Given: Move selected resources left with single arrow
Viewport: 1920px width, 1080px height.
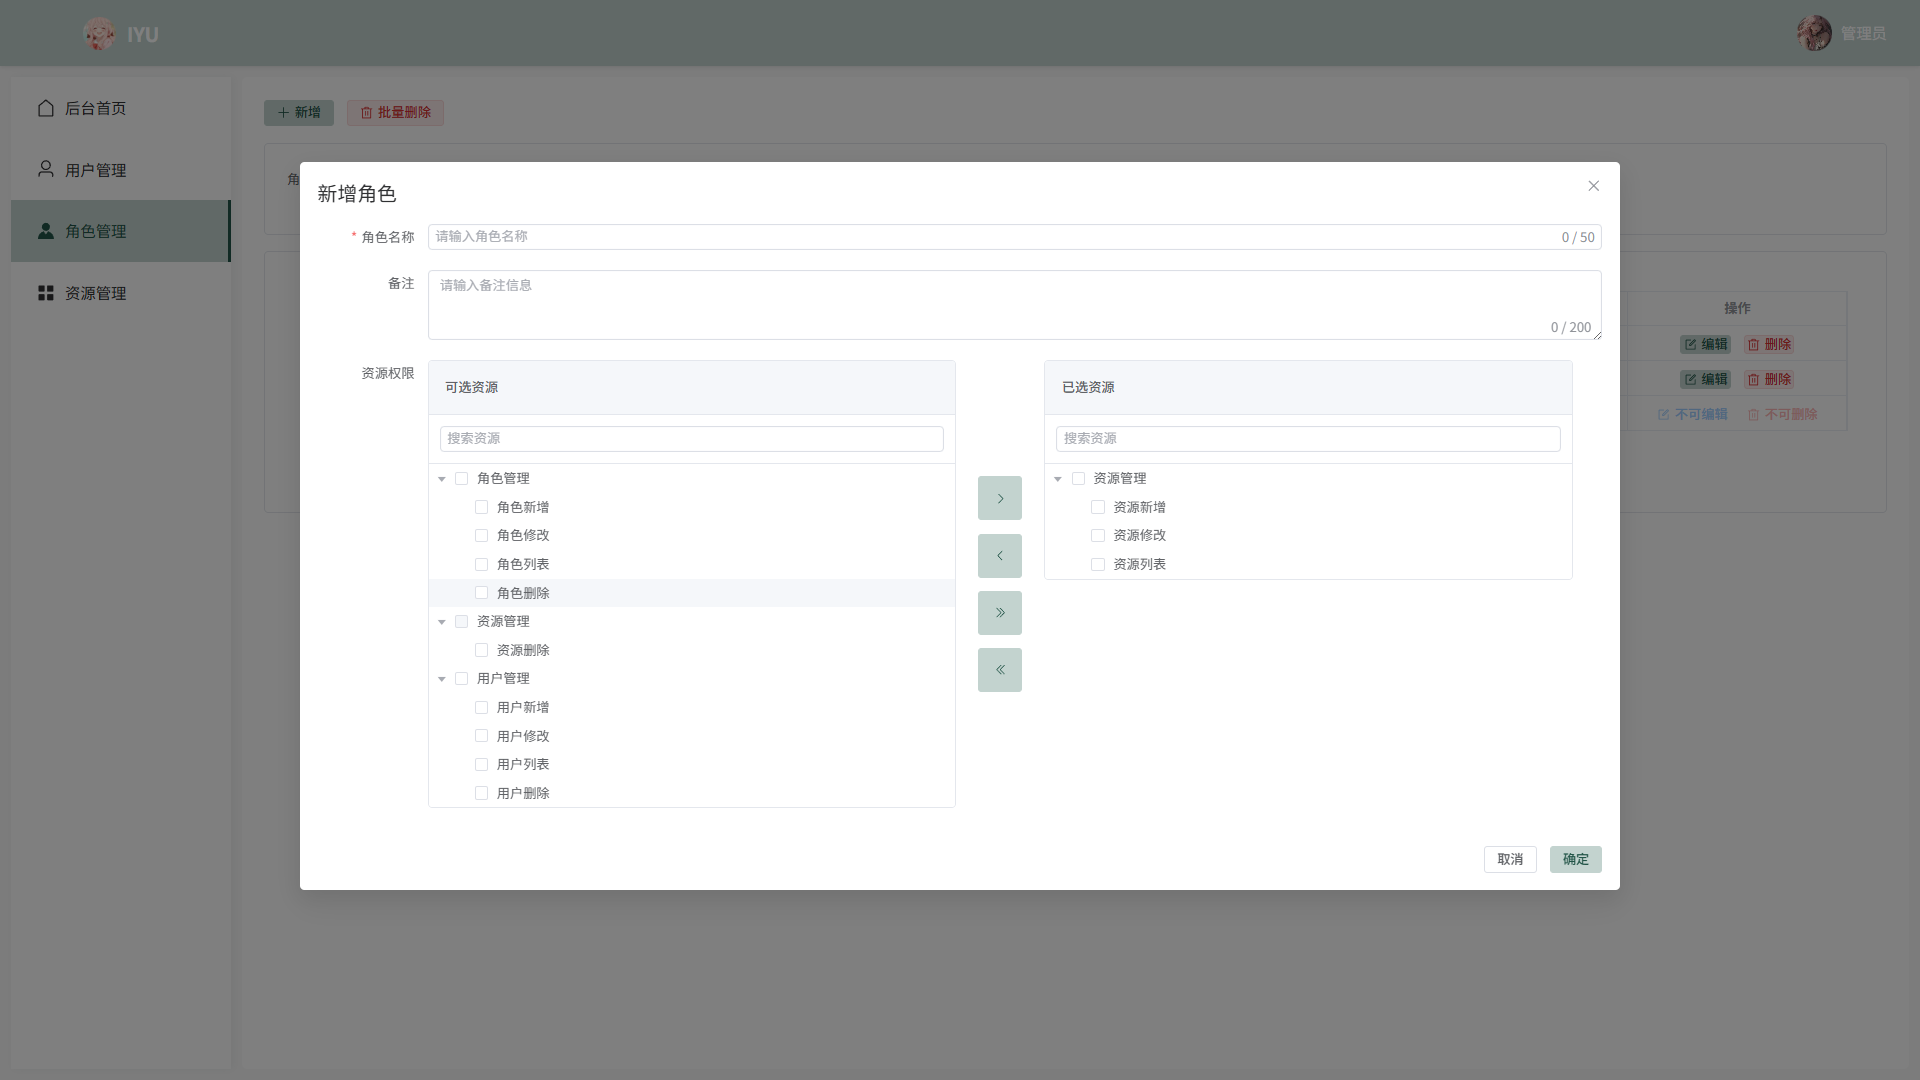Looking at the screenshot, I should (x=999, y=555).
